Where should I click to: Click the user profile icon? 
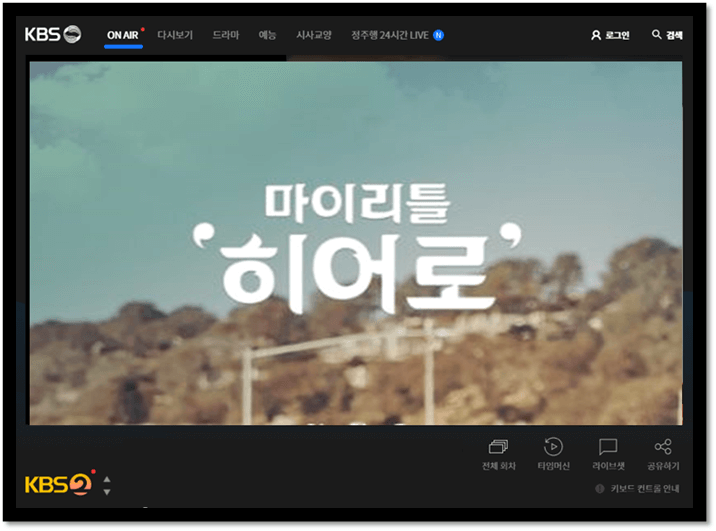pos(596,35)
